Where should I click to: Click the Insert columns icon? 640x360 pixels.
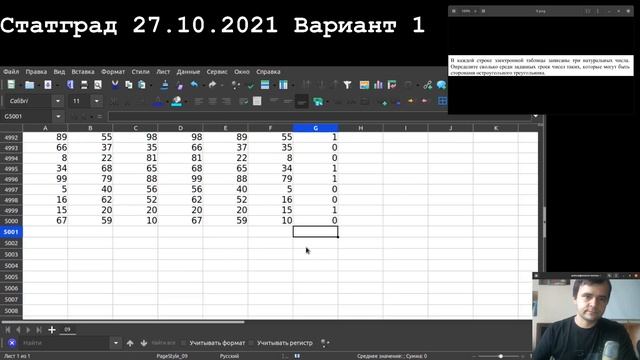click(x=283, y=84)
